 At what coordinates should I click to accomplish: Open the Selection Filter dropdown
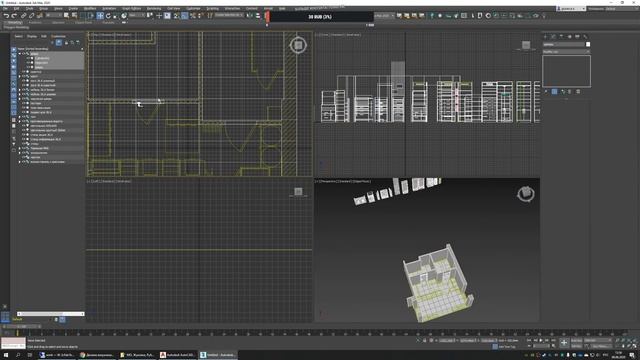pyautogui.click(x=54, y=15)
